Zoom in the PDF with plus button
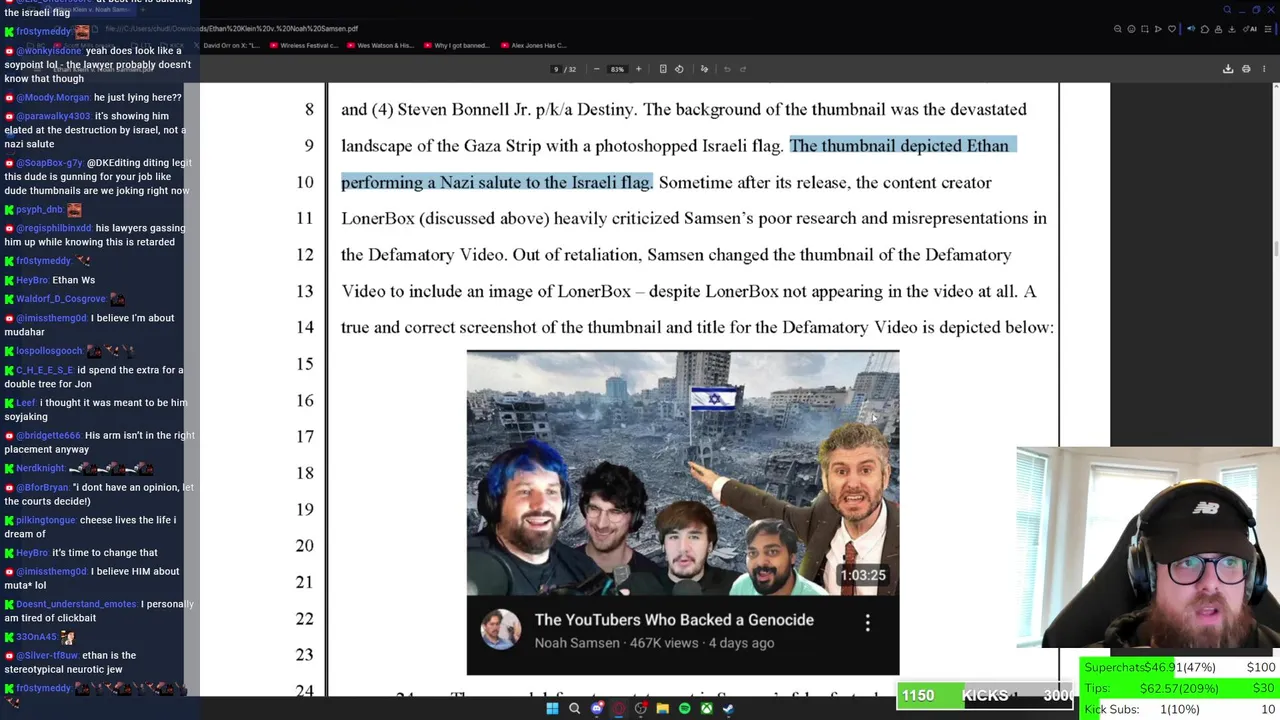This screenshot has width=1280, height=720. (638, 69)
